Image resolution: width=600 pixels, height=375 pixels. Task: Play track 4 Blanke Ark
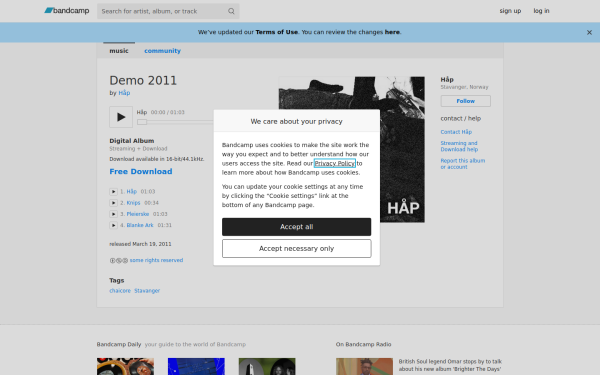113,225
